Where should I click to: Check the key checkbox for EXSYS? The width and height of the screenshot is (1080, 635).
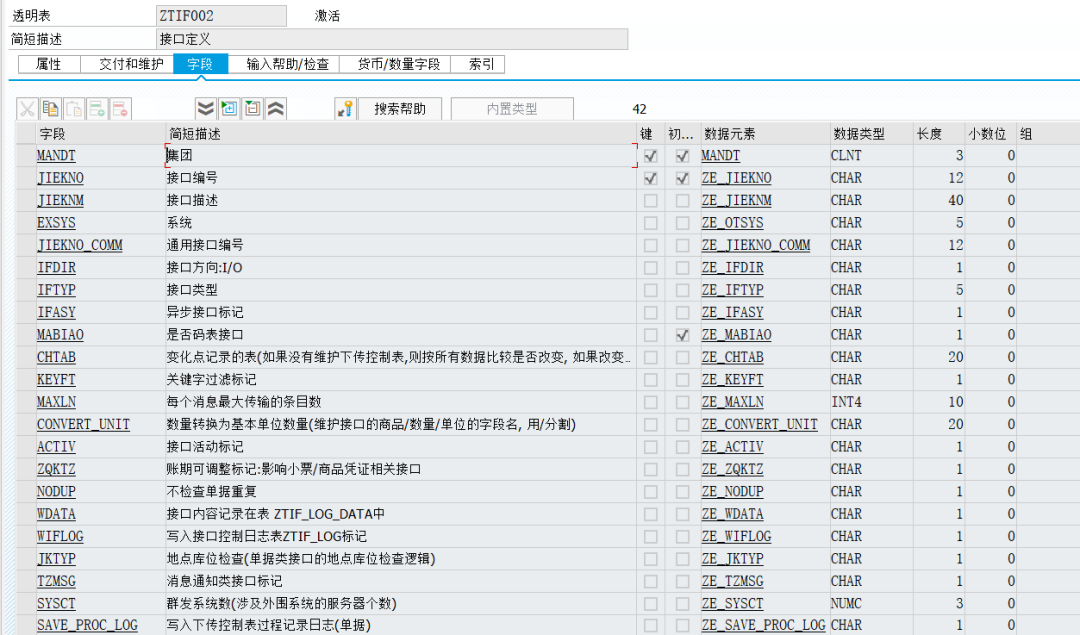coord(650,223)
